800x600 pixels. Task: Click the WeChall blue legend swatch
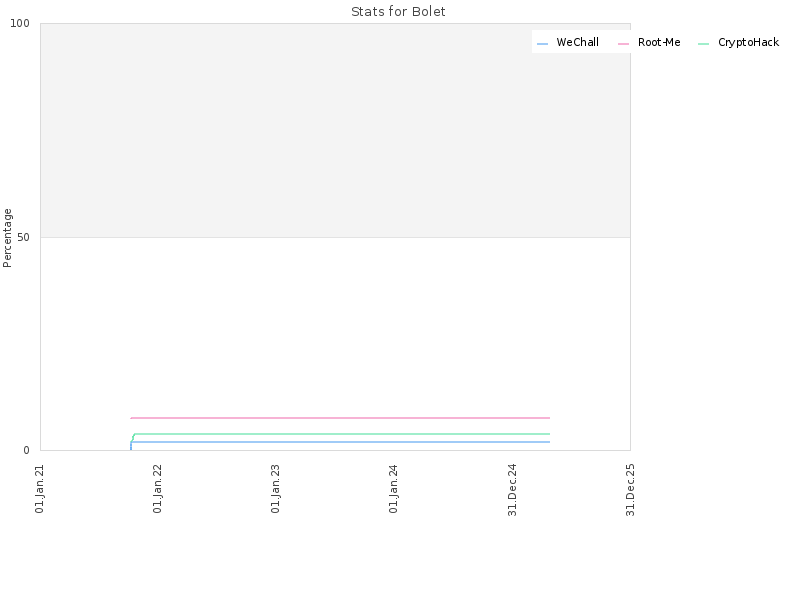(x=542, y=44)
